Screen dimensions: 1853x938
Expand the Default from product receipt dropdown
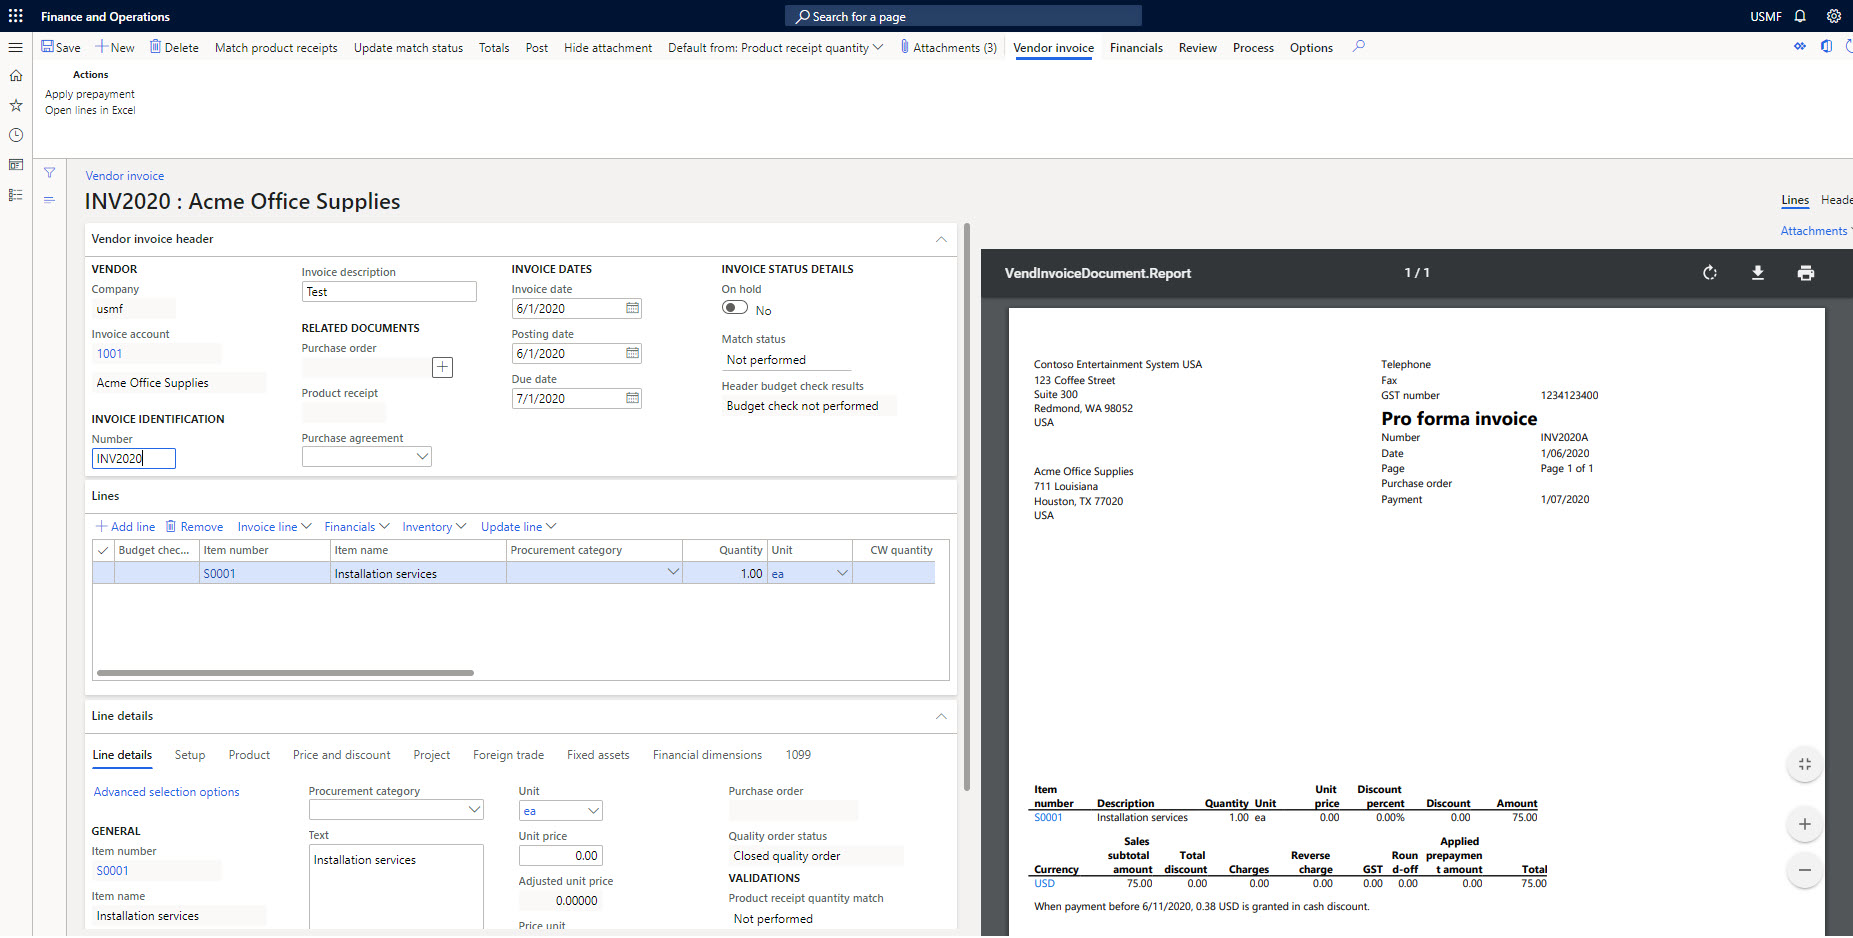point(775,47)
